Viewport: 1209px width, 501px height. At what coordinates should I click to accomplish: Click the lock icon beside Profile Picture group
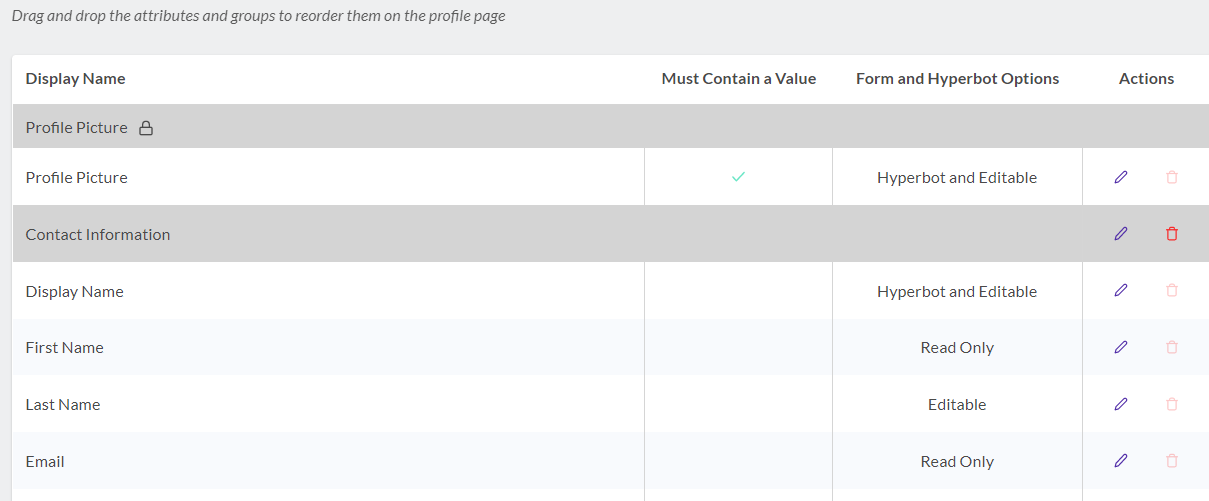(x=146, y=128)
